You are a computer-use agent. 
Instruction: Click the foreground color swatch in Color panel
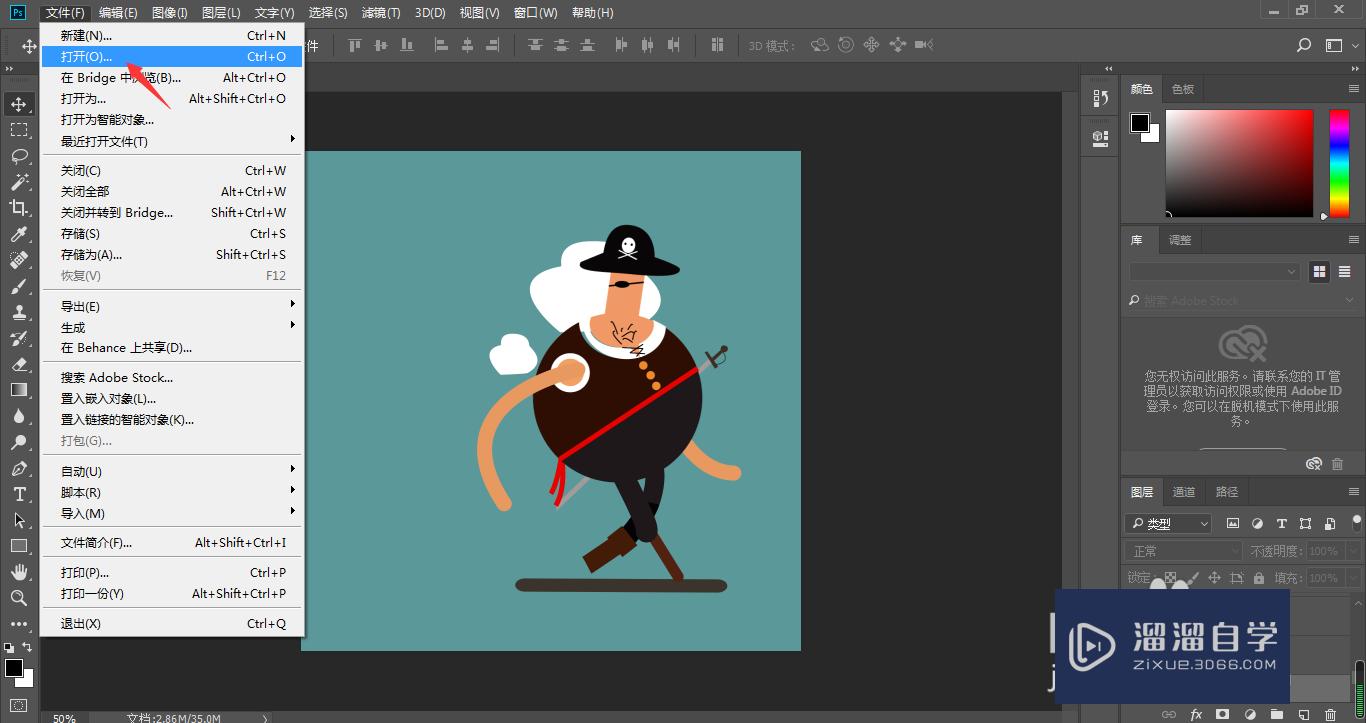[1139, 122]
